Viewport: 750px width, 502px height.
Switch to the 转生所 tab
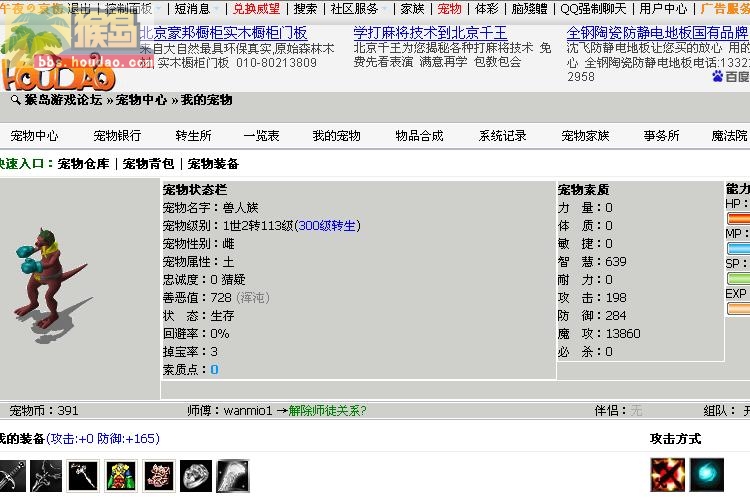coord(193,136)
